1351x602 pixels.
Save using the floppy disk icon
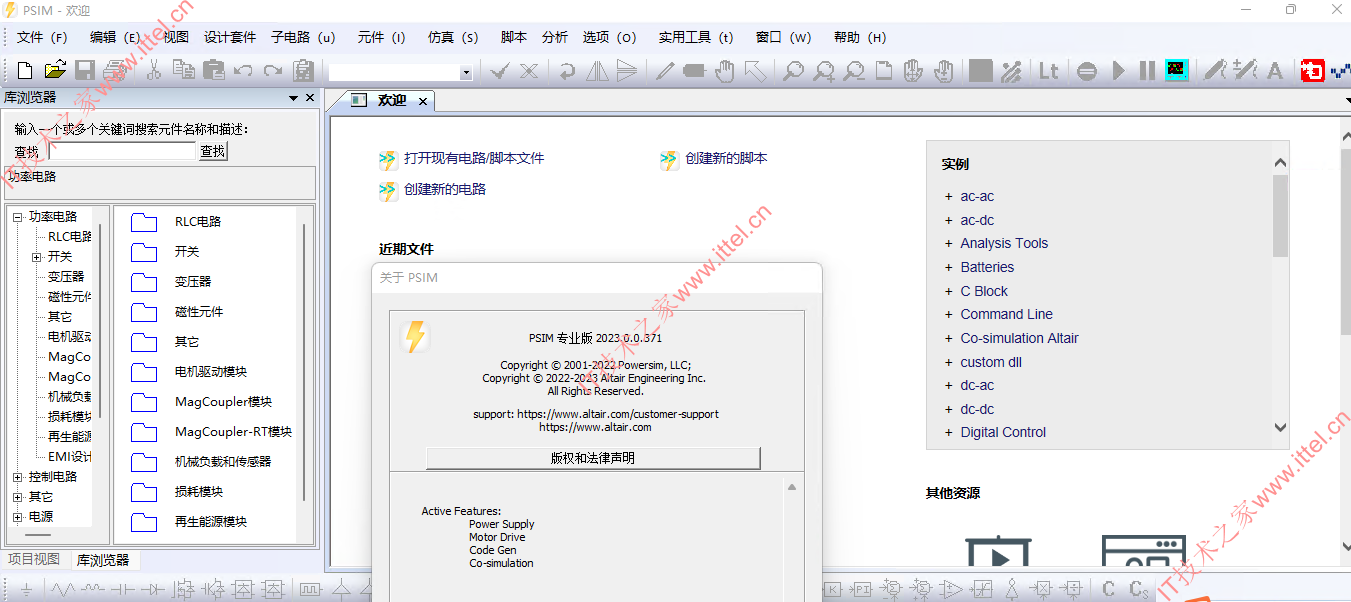pyautogui.click(x=85, y=70)
